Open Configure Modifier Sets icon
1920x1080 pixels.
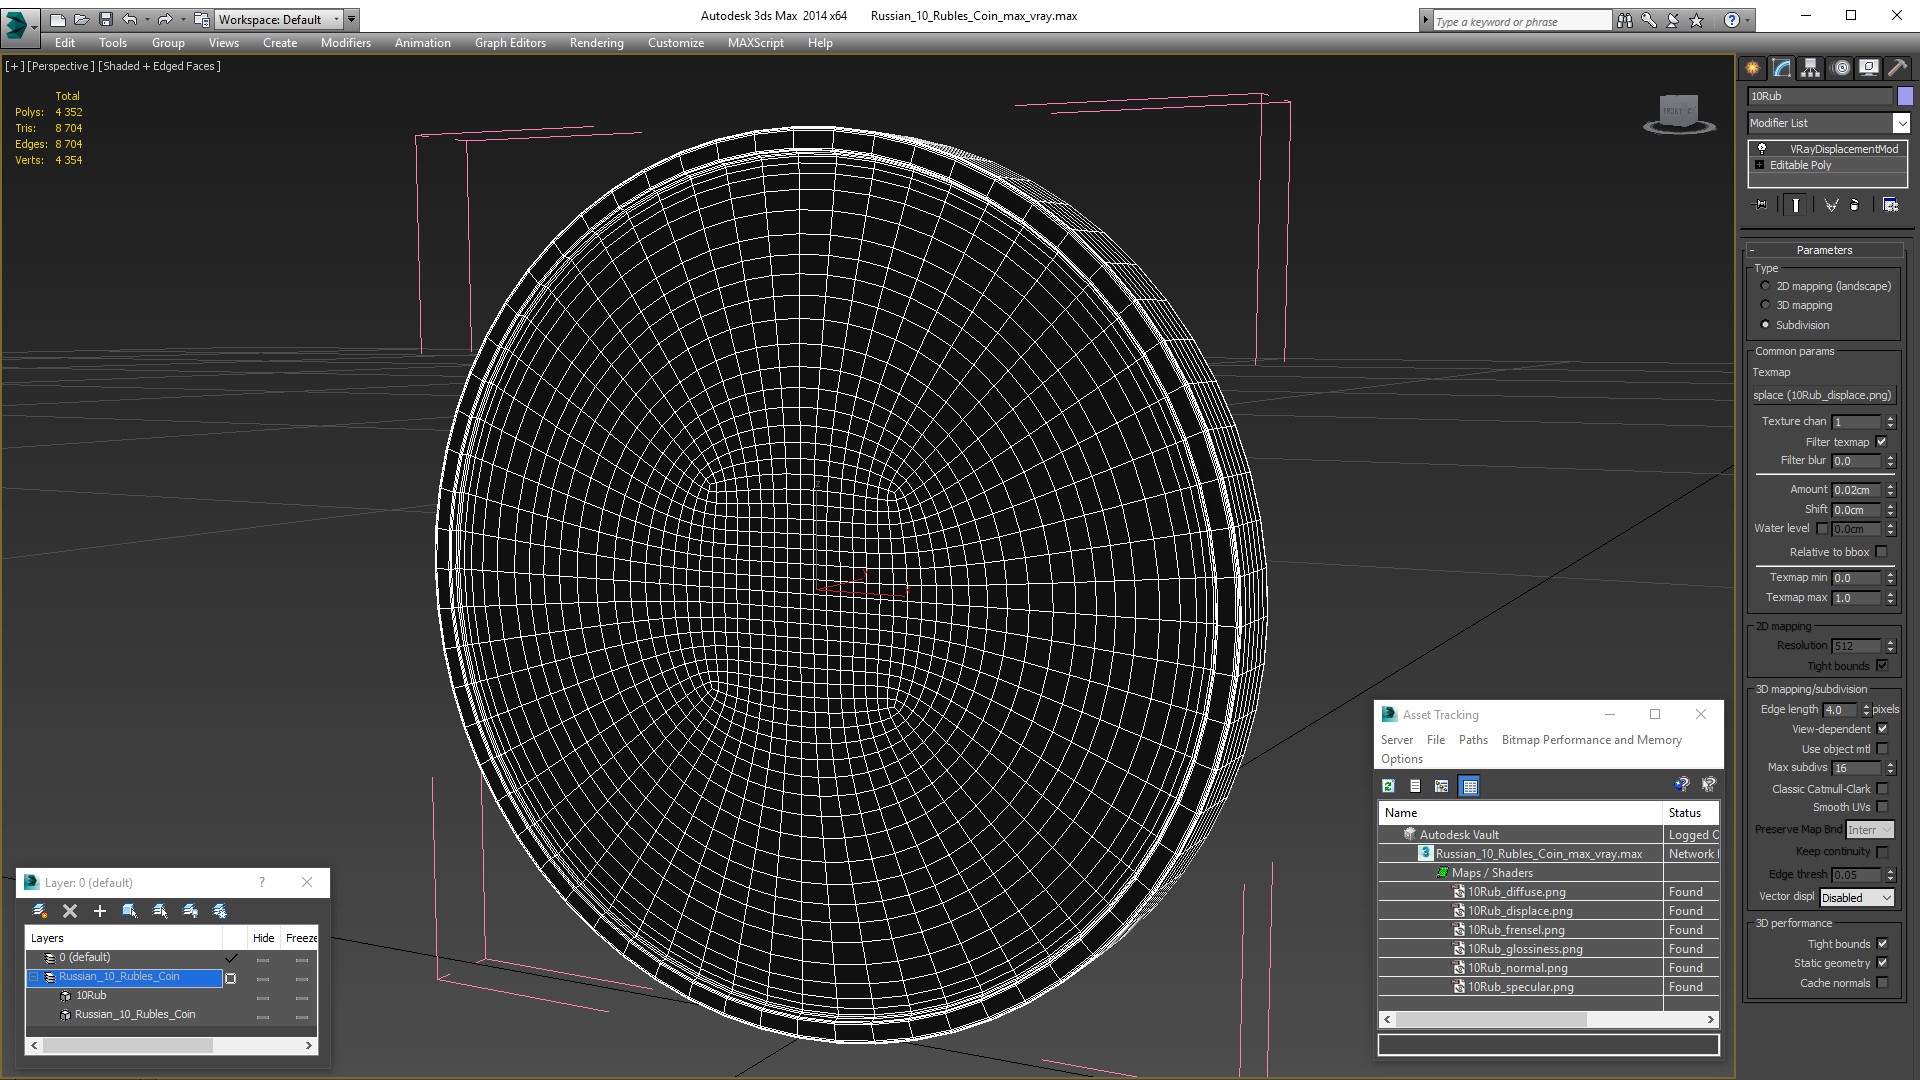[1890, 205]
